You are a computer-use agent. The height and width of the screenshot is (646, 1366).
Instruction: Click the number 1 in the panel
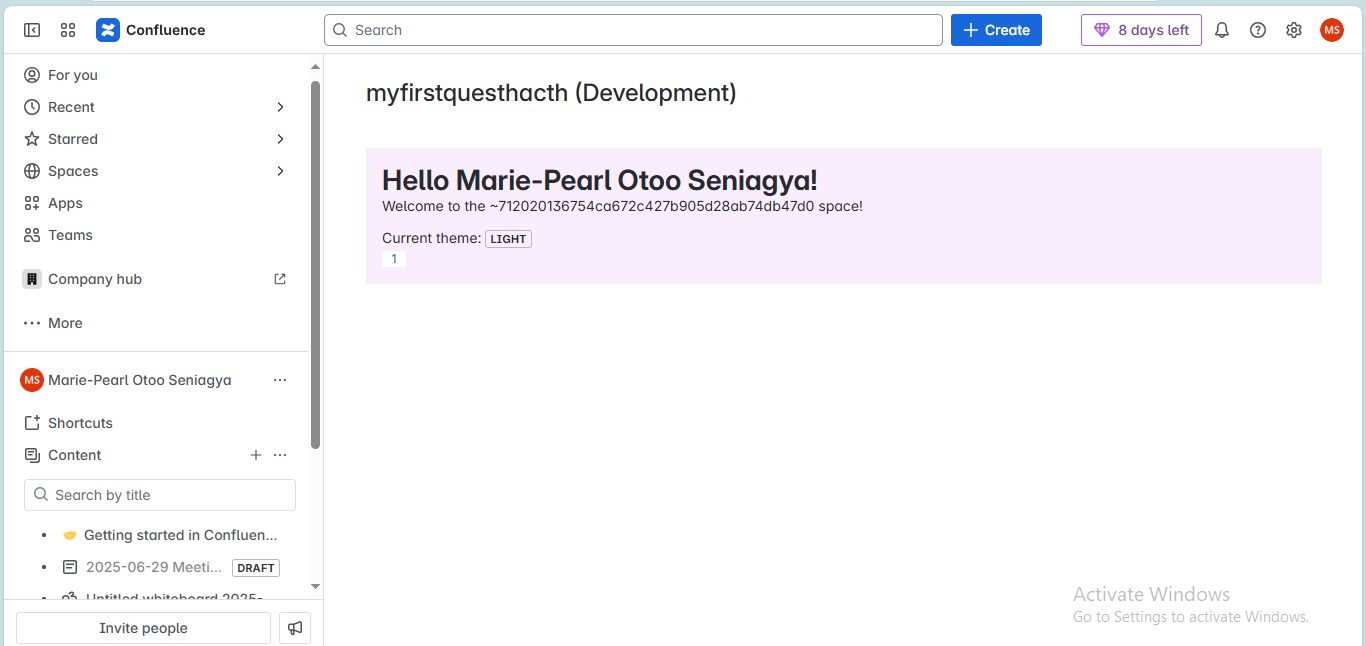point(394,259)
